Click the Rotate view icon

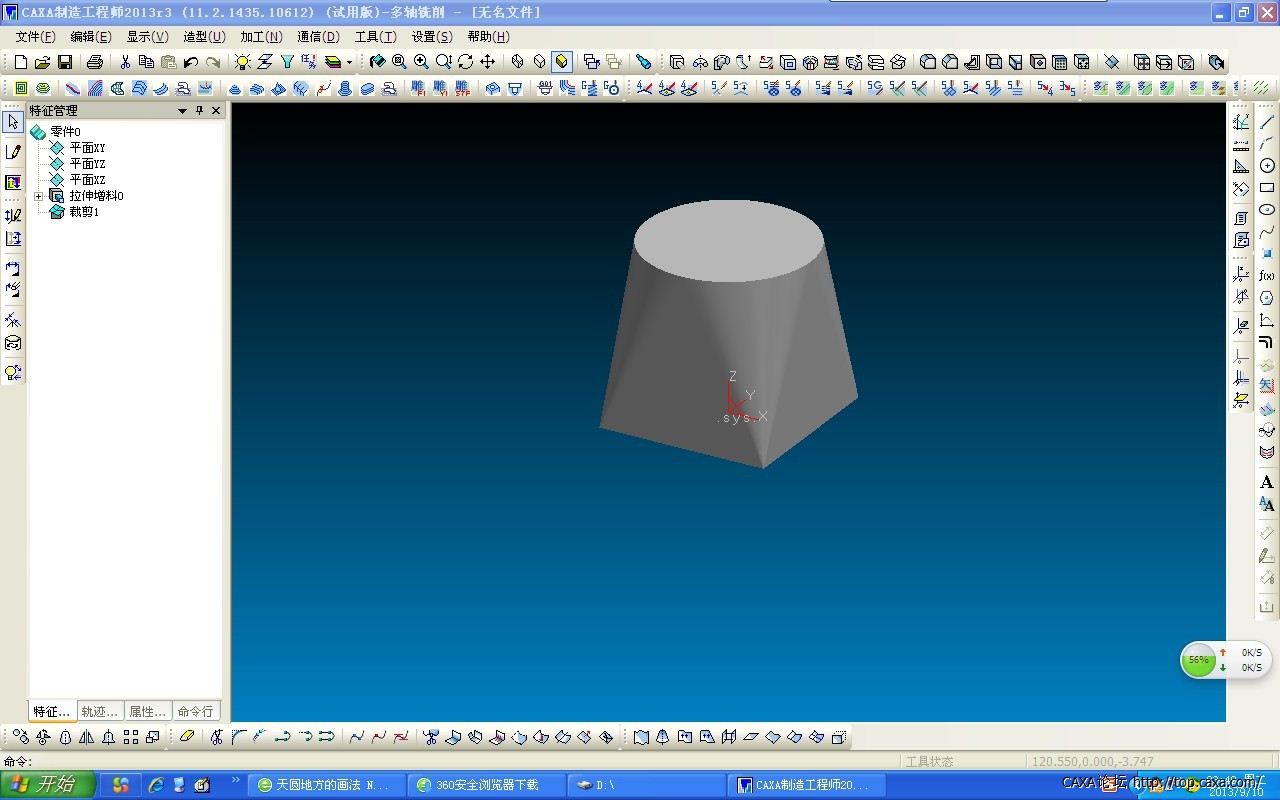point(466,62)
